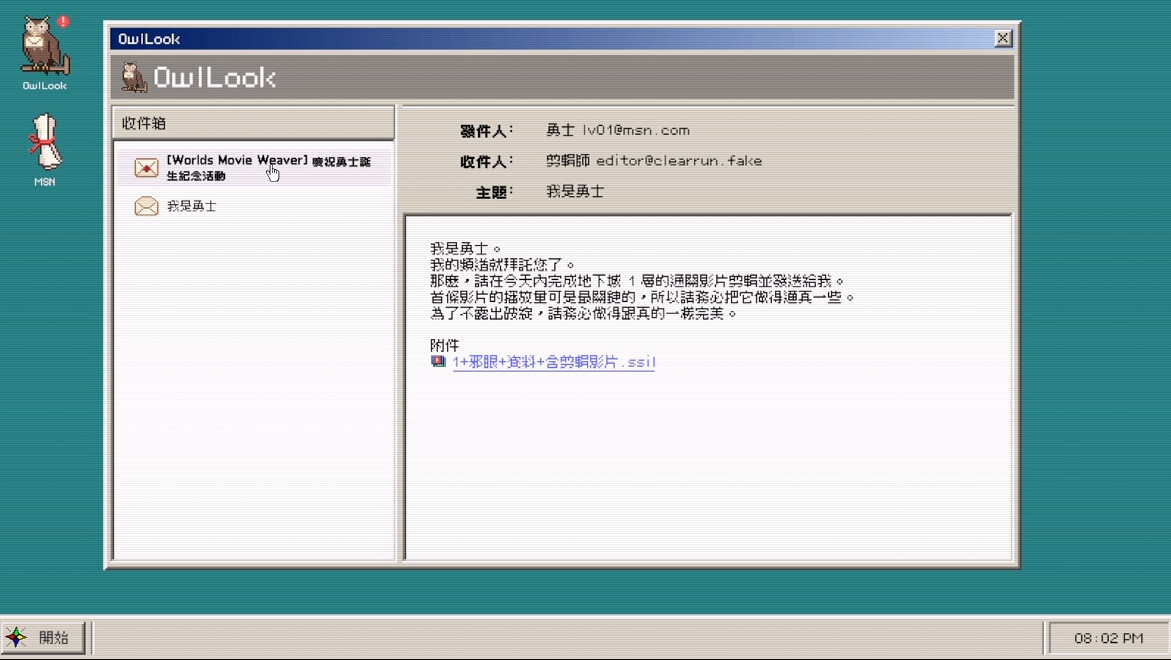Click the red alert badge on OwlLook icon
The height and width of the screenshot is (660, 1171).
[x=63, y=21]
